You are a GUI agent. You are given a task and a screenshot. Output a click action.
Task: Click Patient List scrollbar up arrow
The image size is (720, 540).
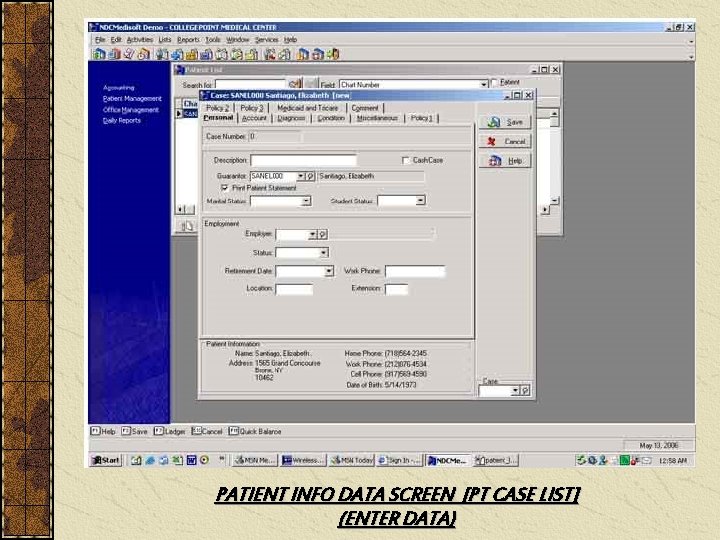(554, 113)
